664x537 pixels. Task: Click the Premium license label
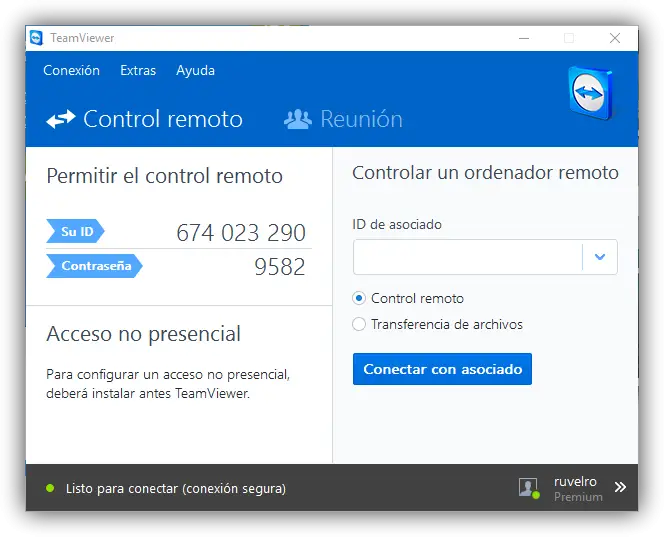[x=578, y=497]
